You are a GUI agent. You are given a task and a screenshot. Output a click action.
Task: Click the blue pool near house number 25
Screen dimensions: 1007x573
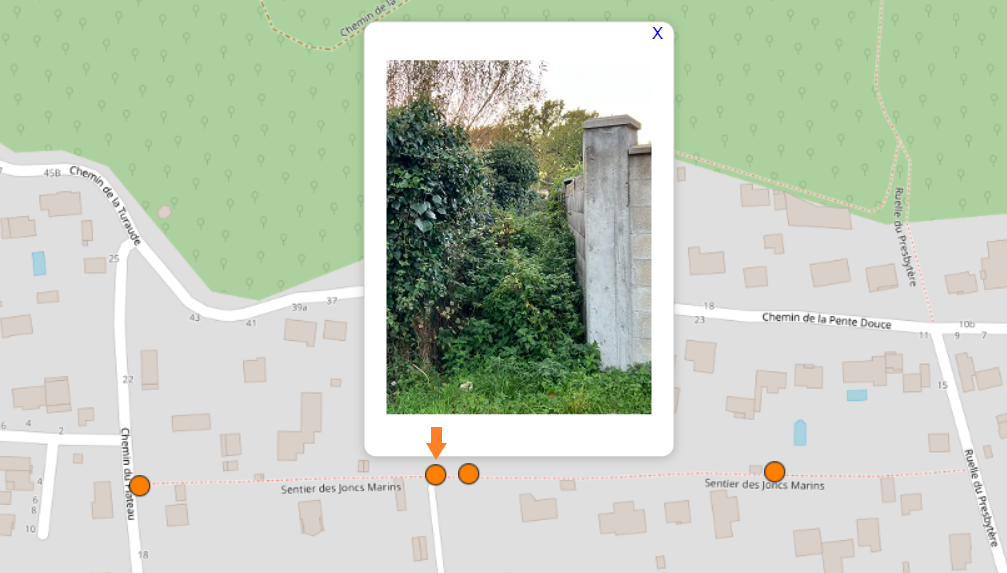(x=39, y=263)
